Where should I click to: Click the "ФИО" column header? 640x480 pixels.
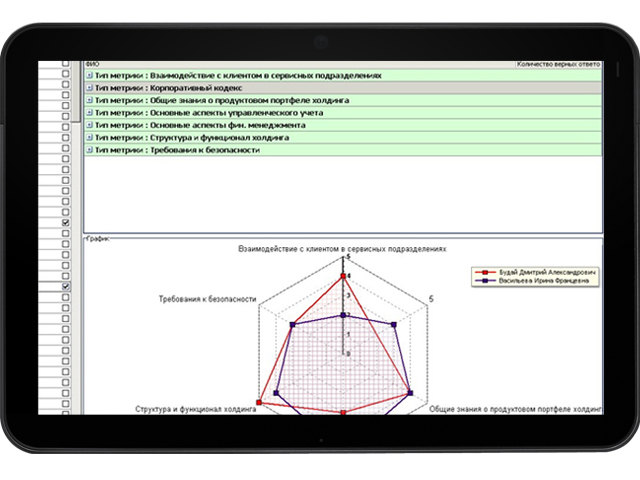(94, 63)
